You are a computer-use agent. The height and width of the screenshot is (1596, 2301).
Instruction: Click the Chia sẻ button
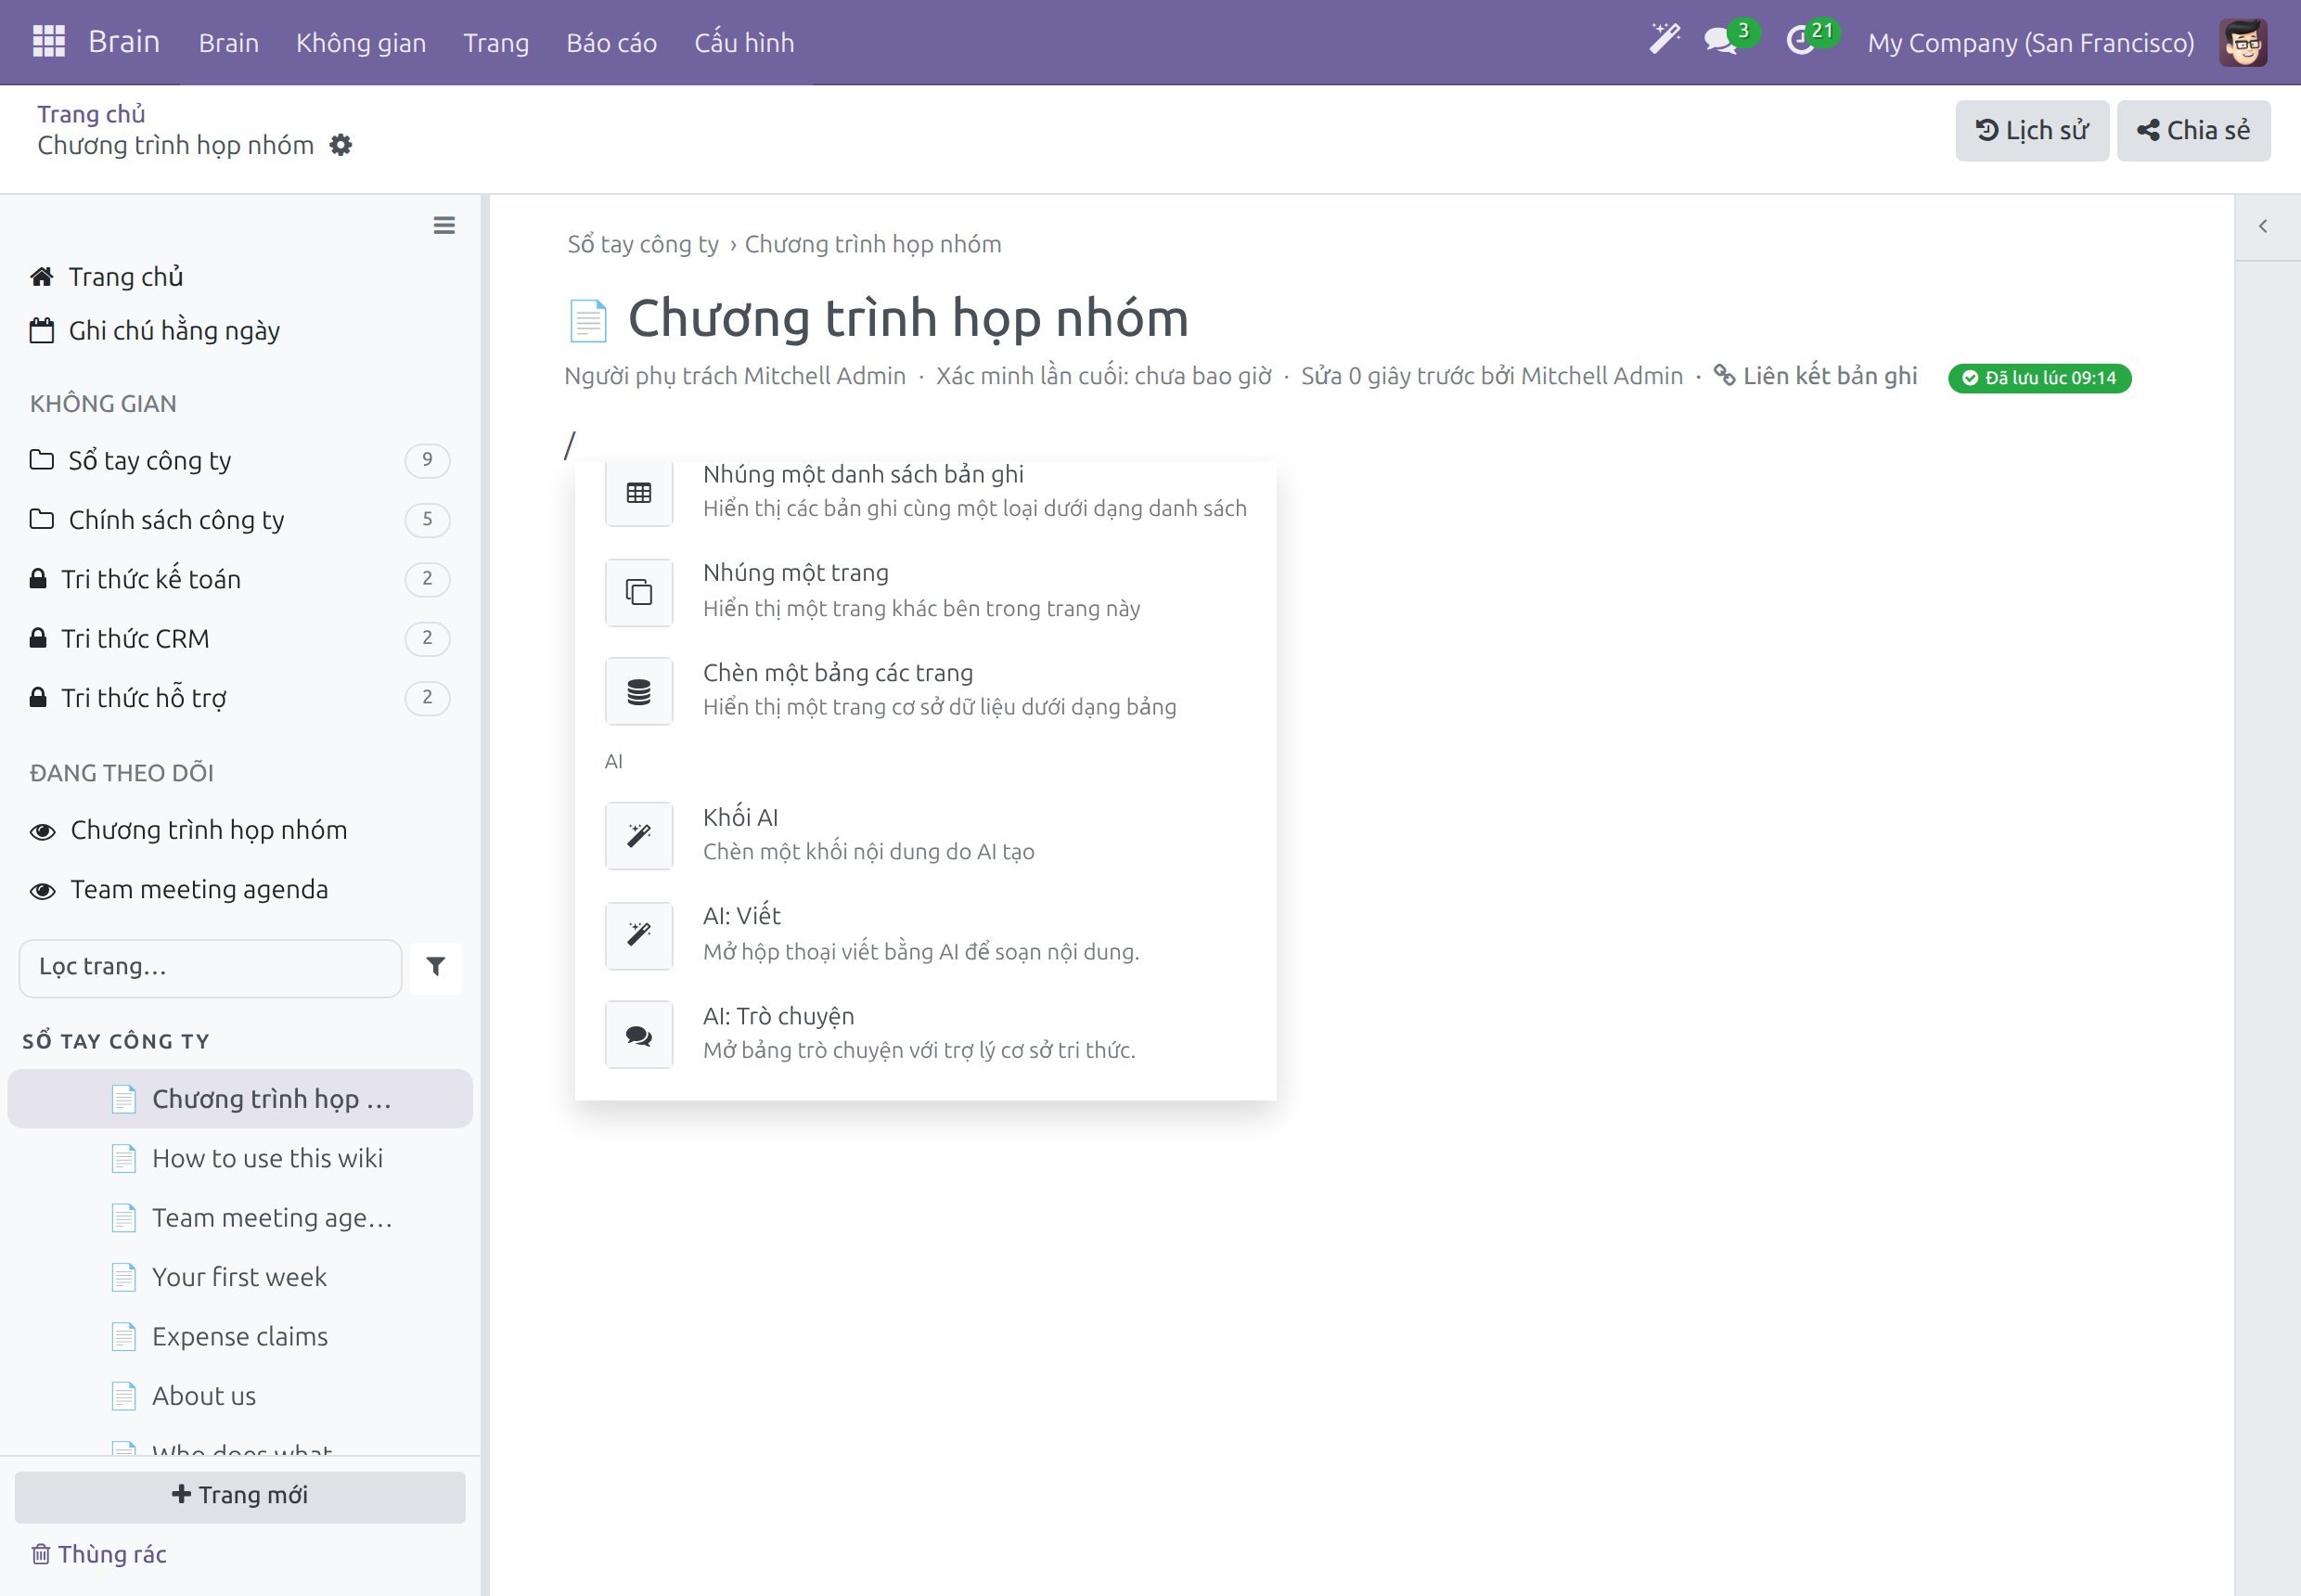2193,131
